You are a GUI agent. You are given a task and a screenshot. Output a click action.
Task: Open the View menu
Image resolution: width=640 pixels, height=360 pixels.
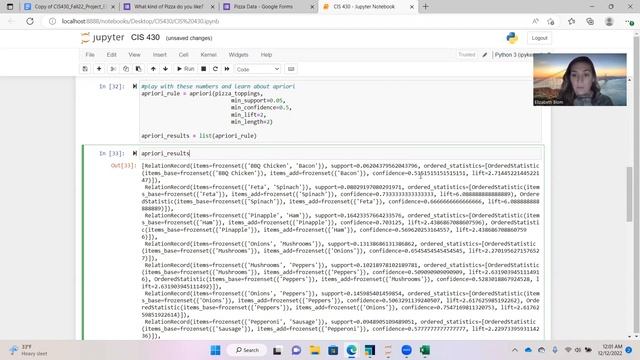click(x=134, y=55)
